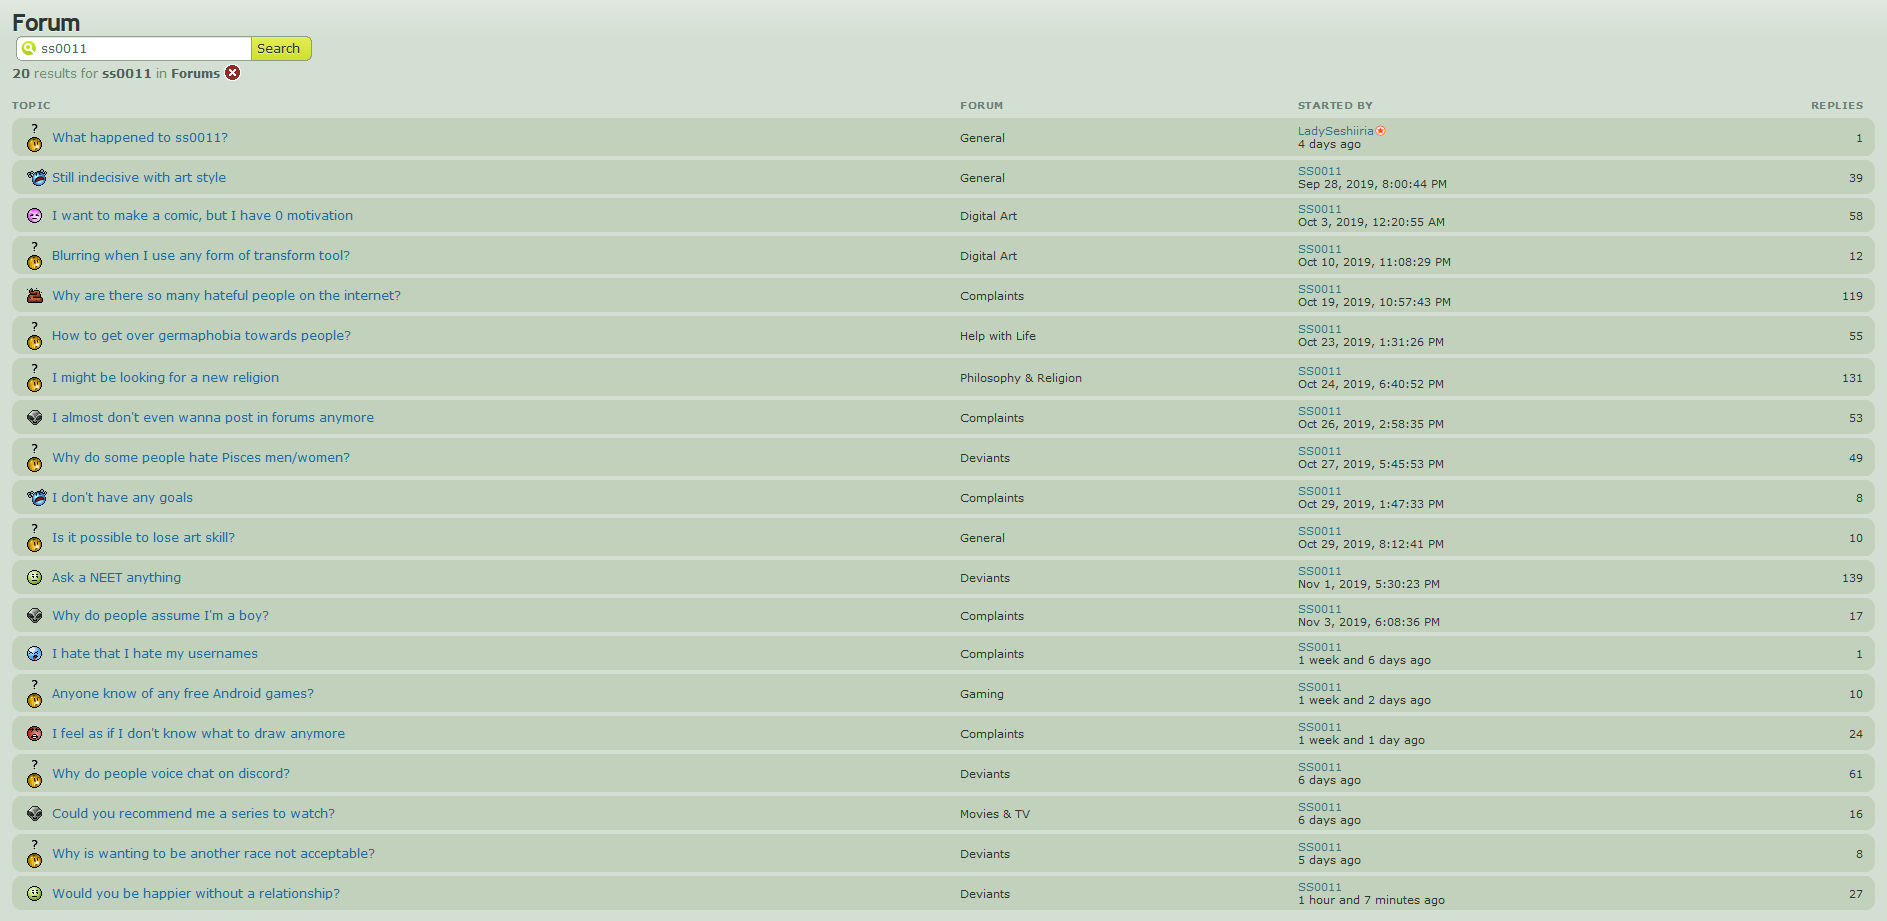Click the question icon beside 'Blurring when I use any form'
This screenshot has width=1887, height=921.
point(34,256)
